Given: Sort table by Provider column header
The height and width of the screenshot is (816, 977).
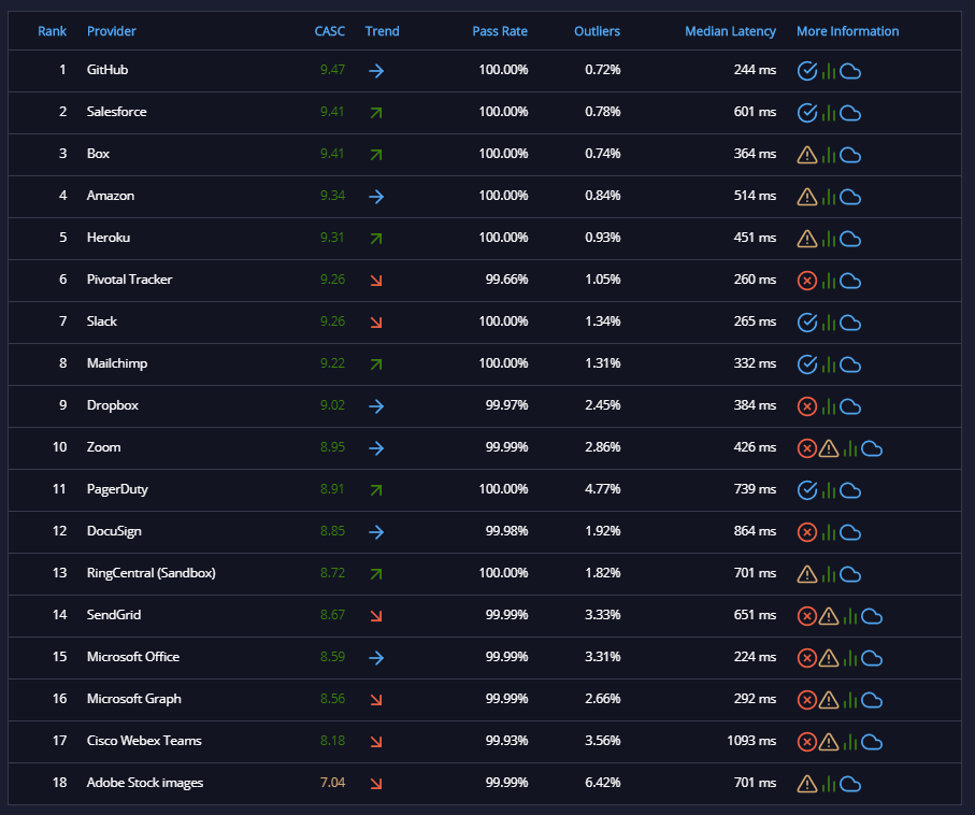Looking at the screenshot, I should click(x=111, y=31).
